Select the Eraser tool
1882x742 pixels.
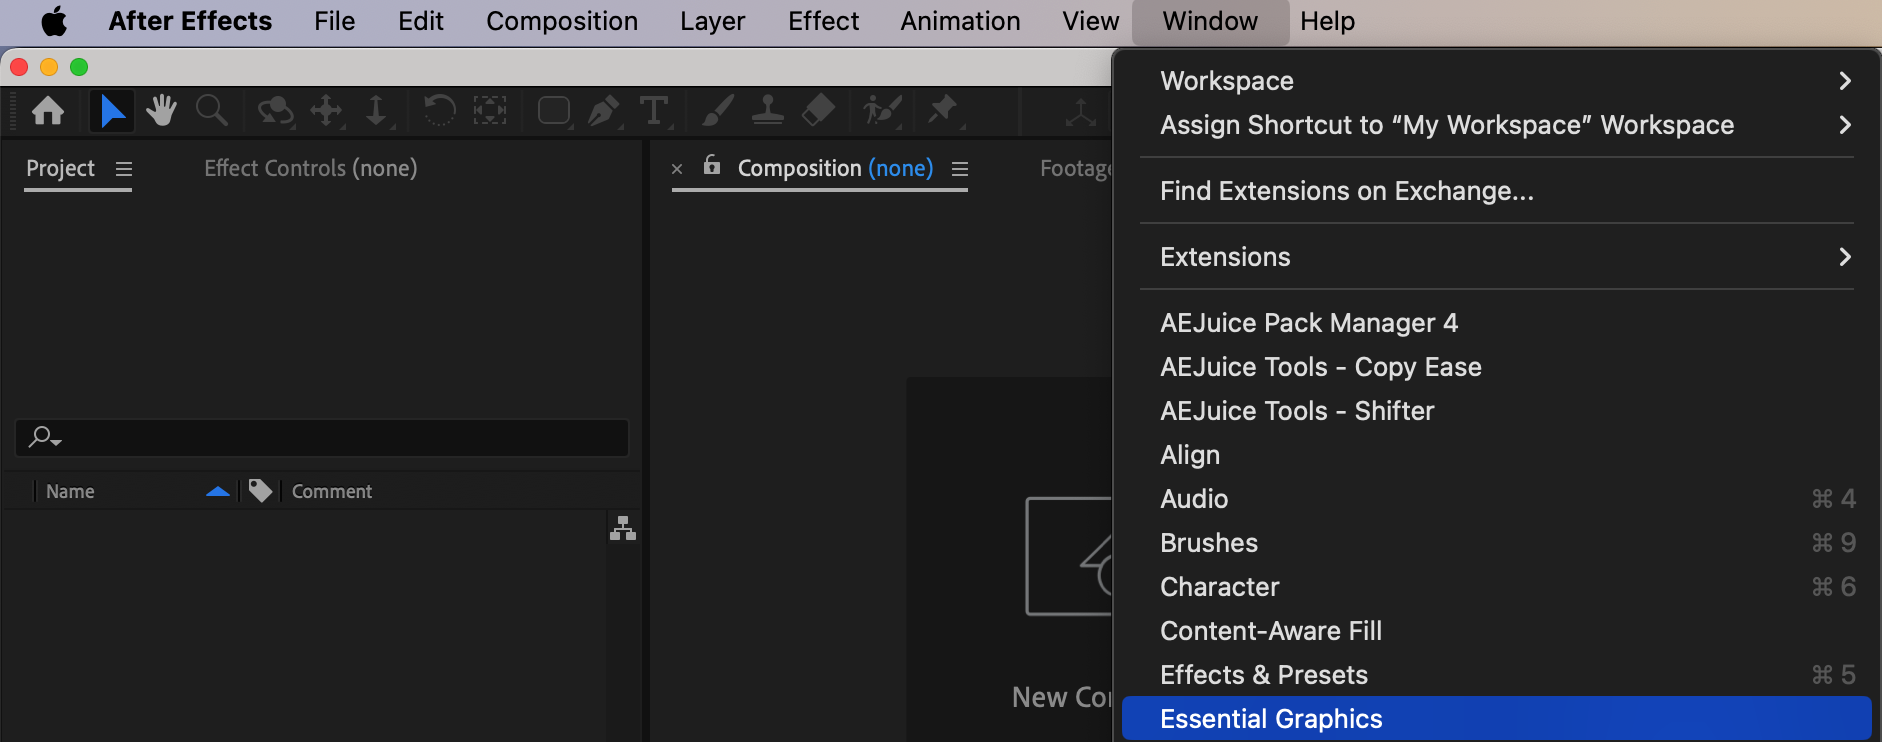818,110
